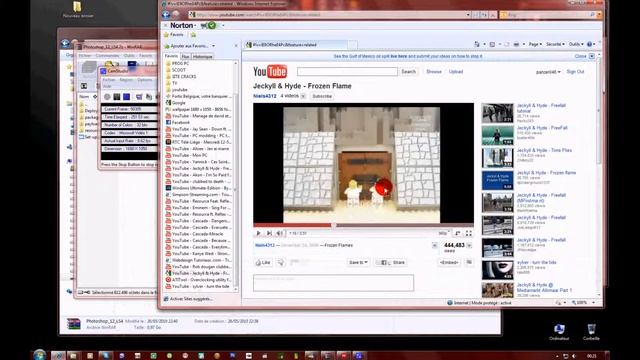The width and height of the screenshot is (640, 360).
Task: Click the YouTube logo
Action: [270, 71]
